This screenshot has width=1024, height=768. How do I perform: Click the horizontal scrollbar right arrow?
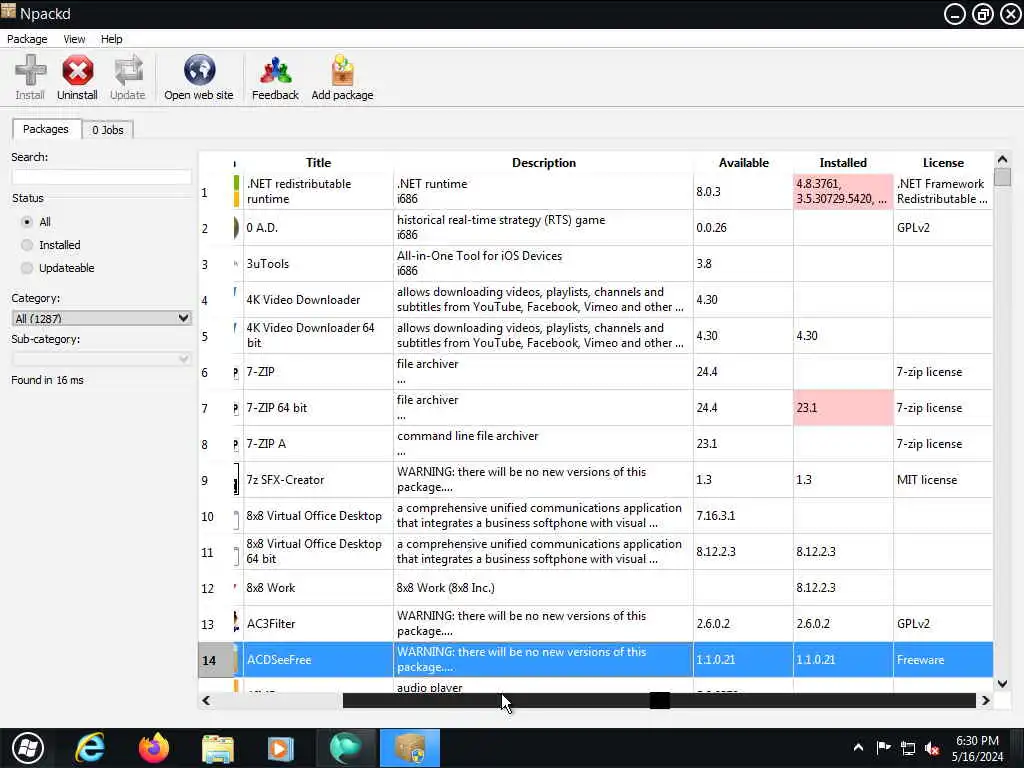click(985, 700)
